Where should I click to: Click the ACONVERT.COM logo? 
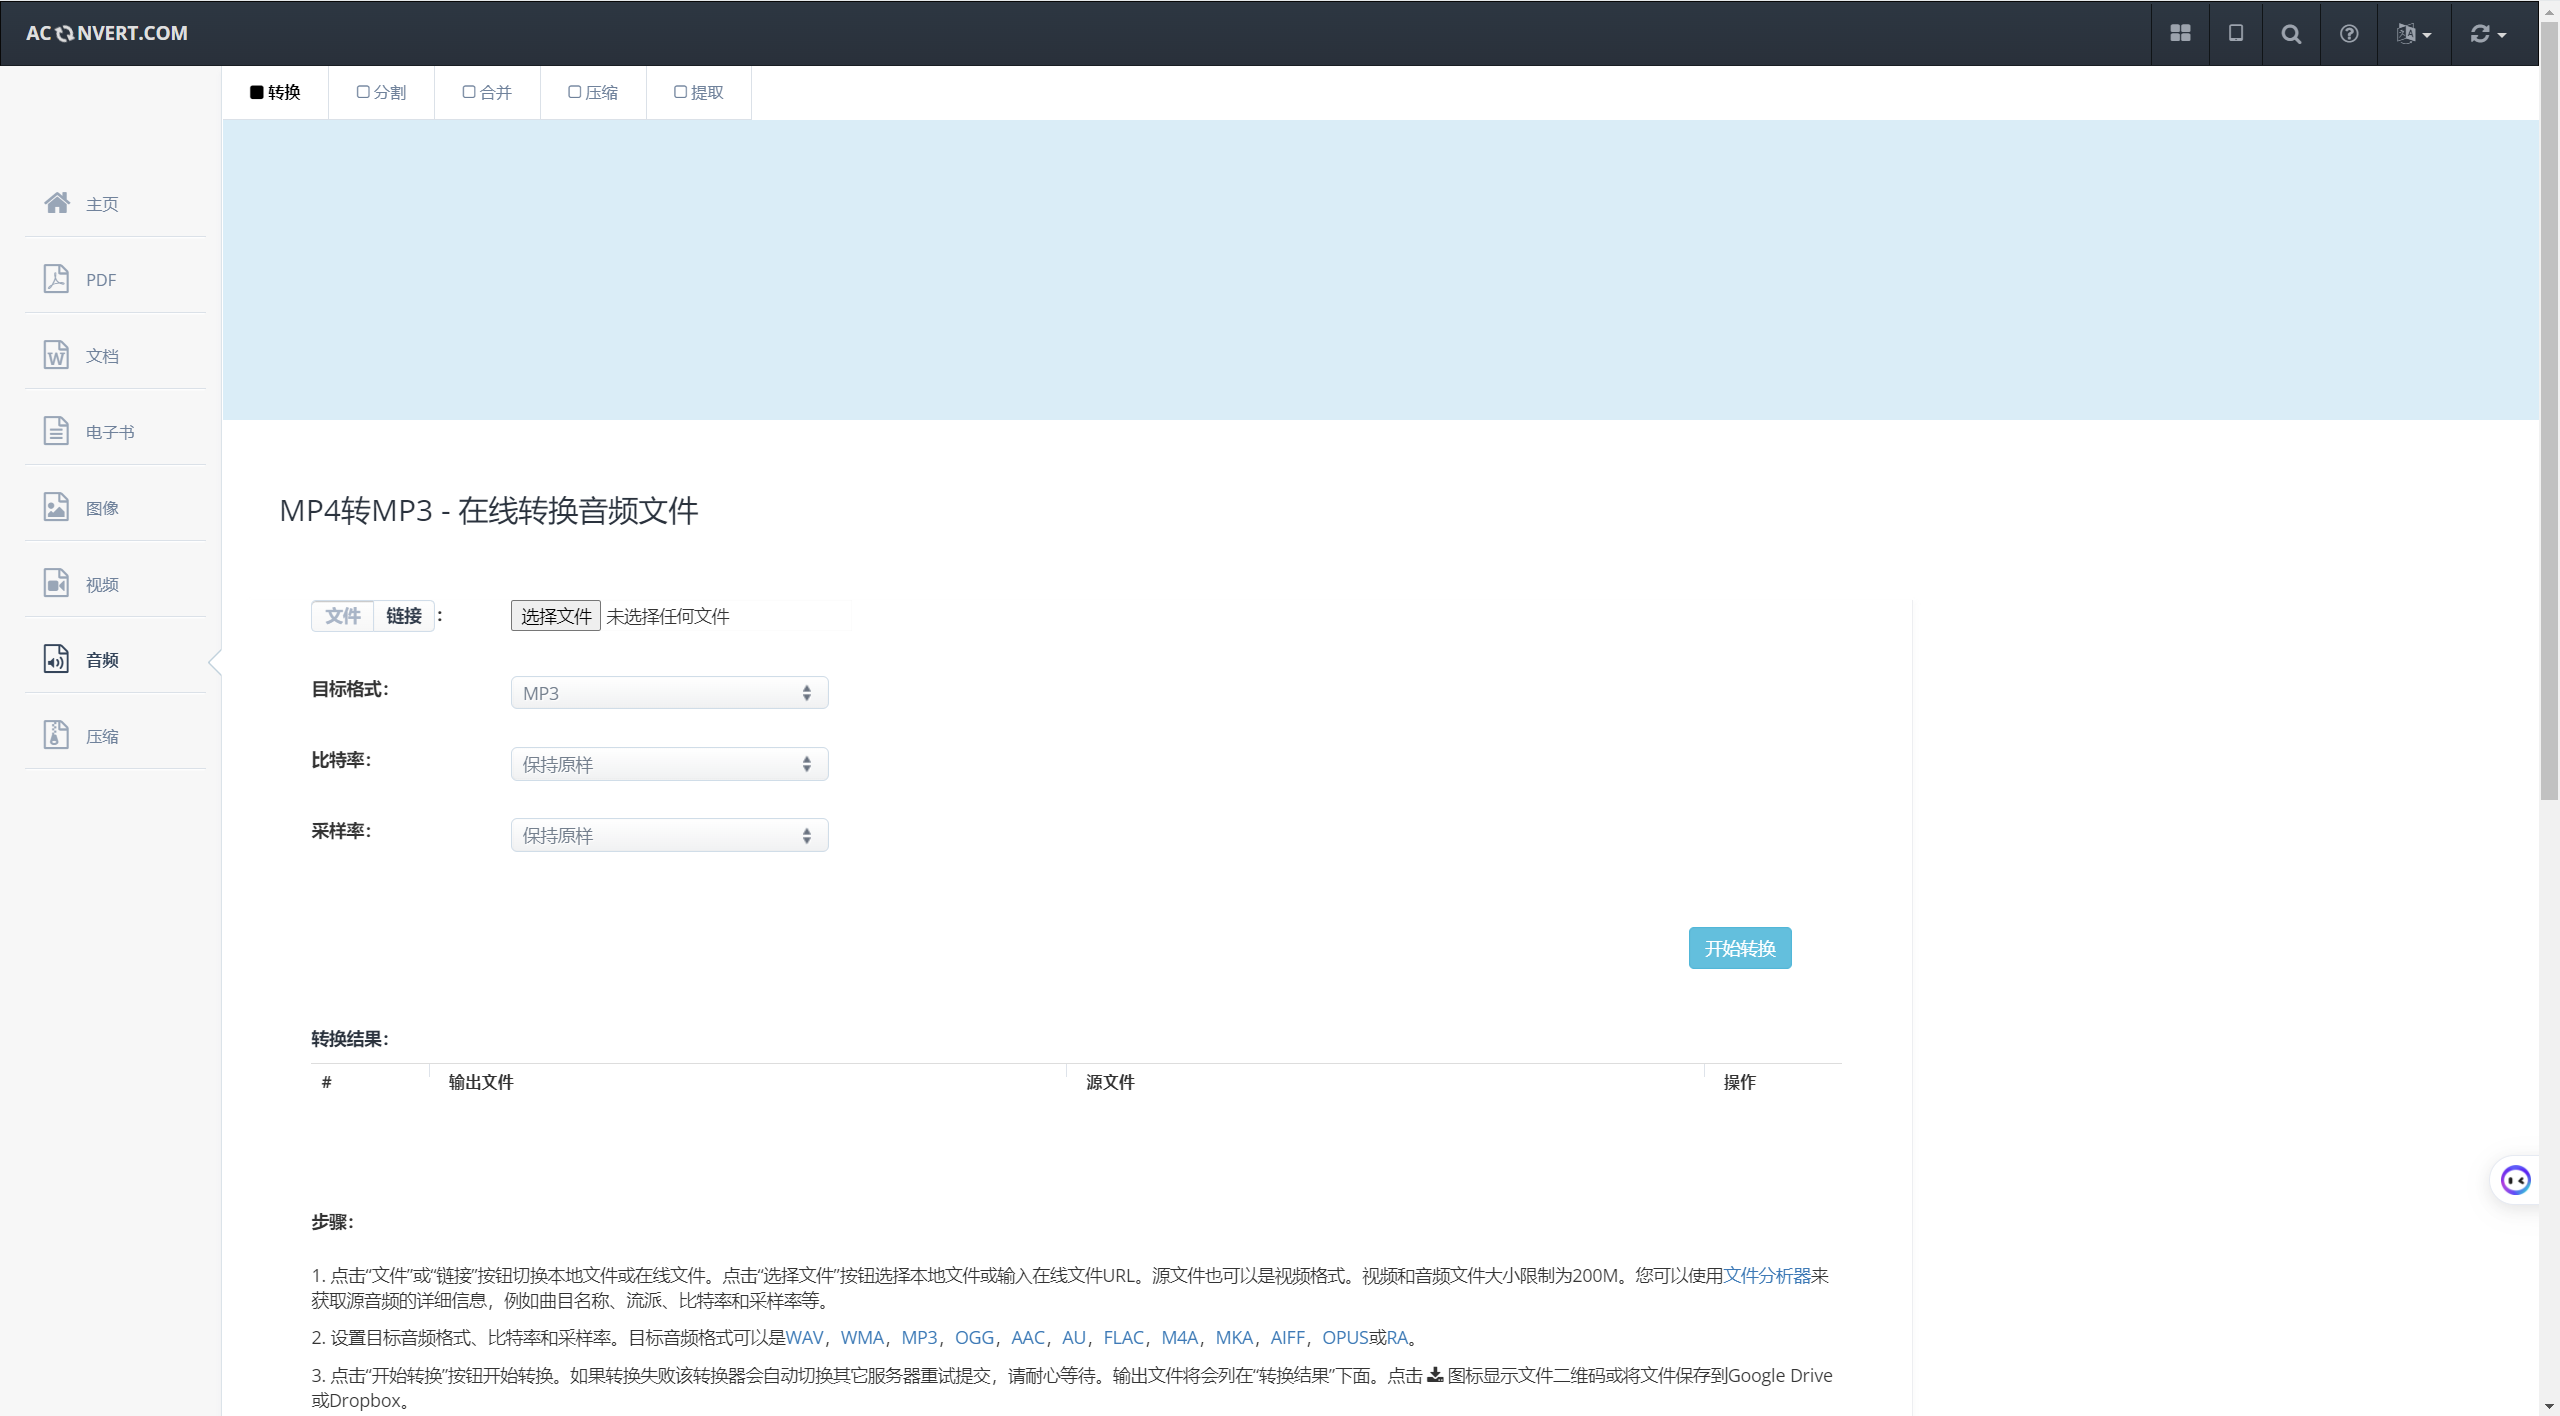point(107,33)
